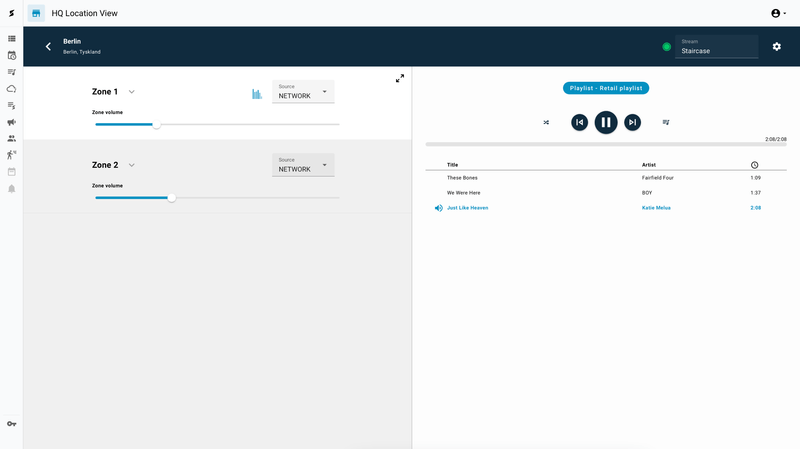Screen dimensions: 800x449
Task: Open the key icon at sidebar bottom
Action: (12, 424)
